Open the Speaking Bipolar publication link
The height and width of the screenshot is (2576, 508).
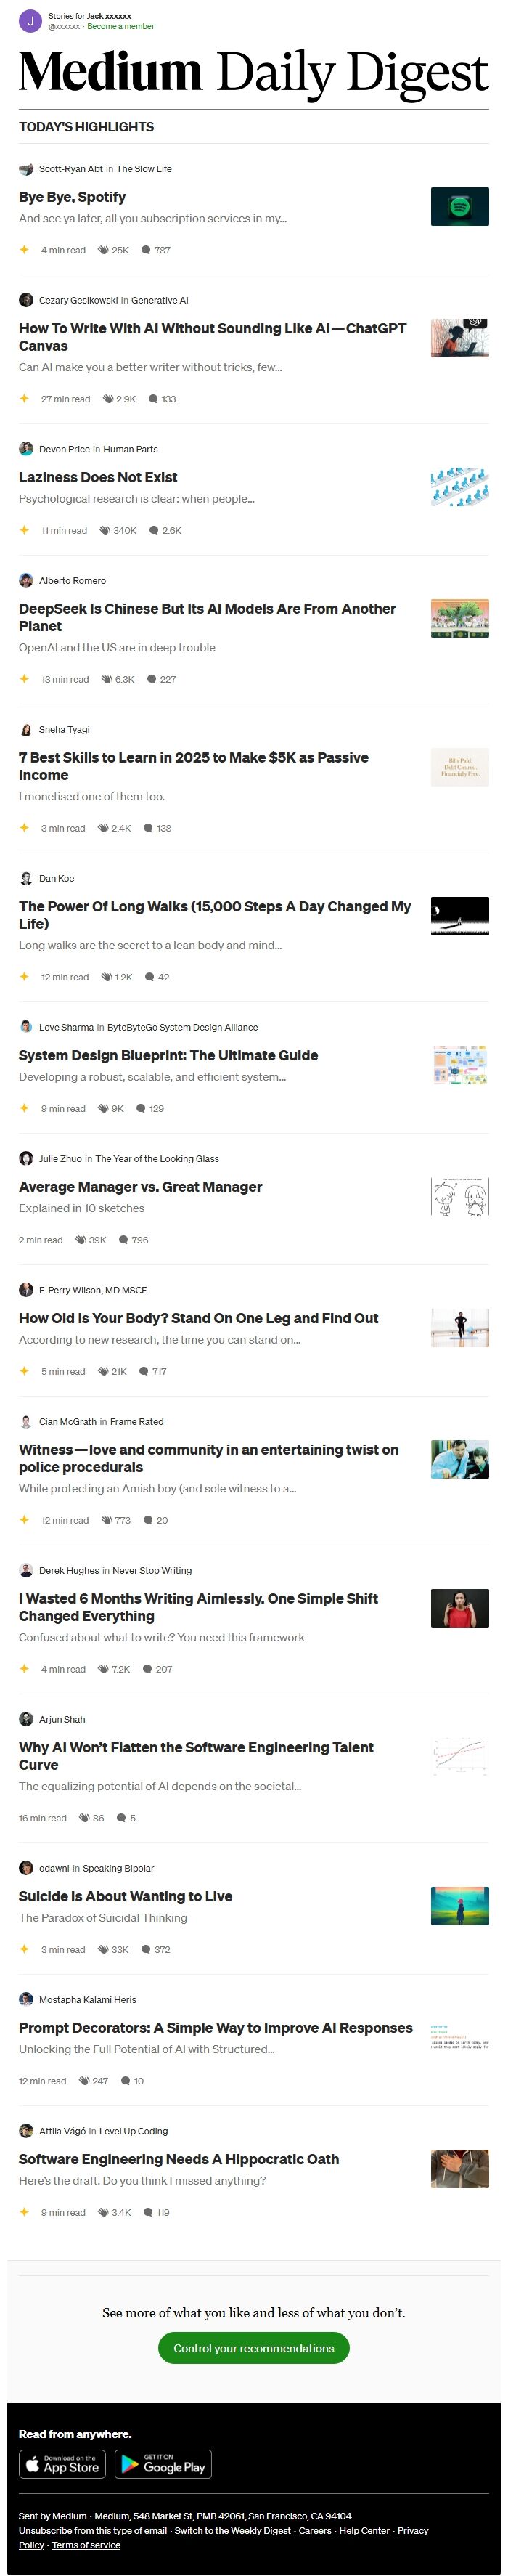pyautogui.click(x=118, y=1868)
